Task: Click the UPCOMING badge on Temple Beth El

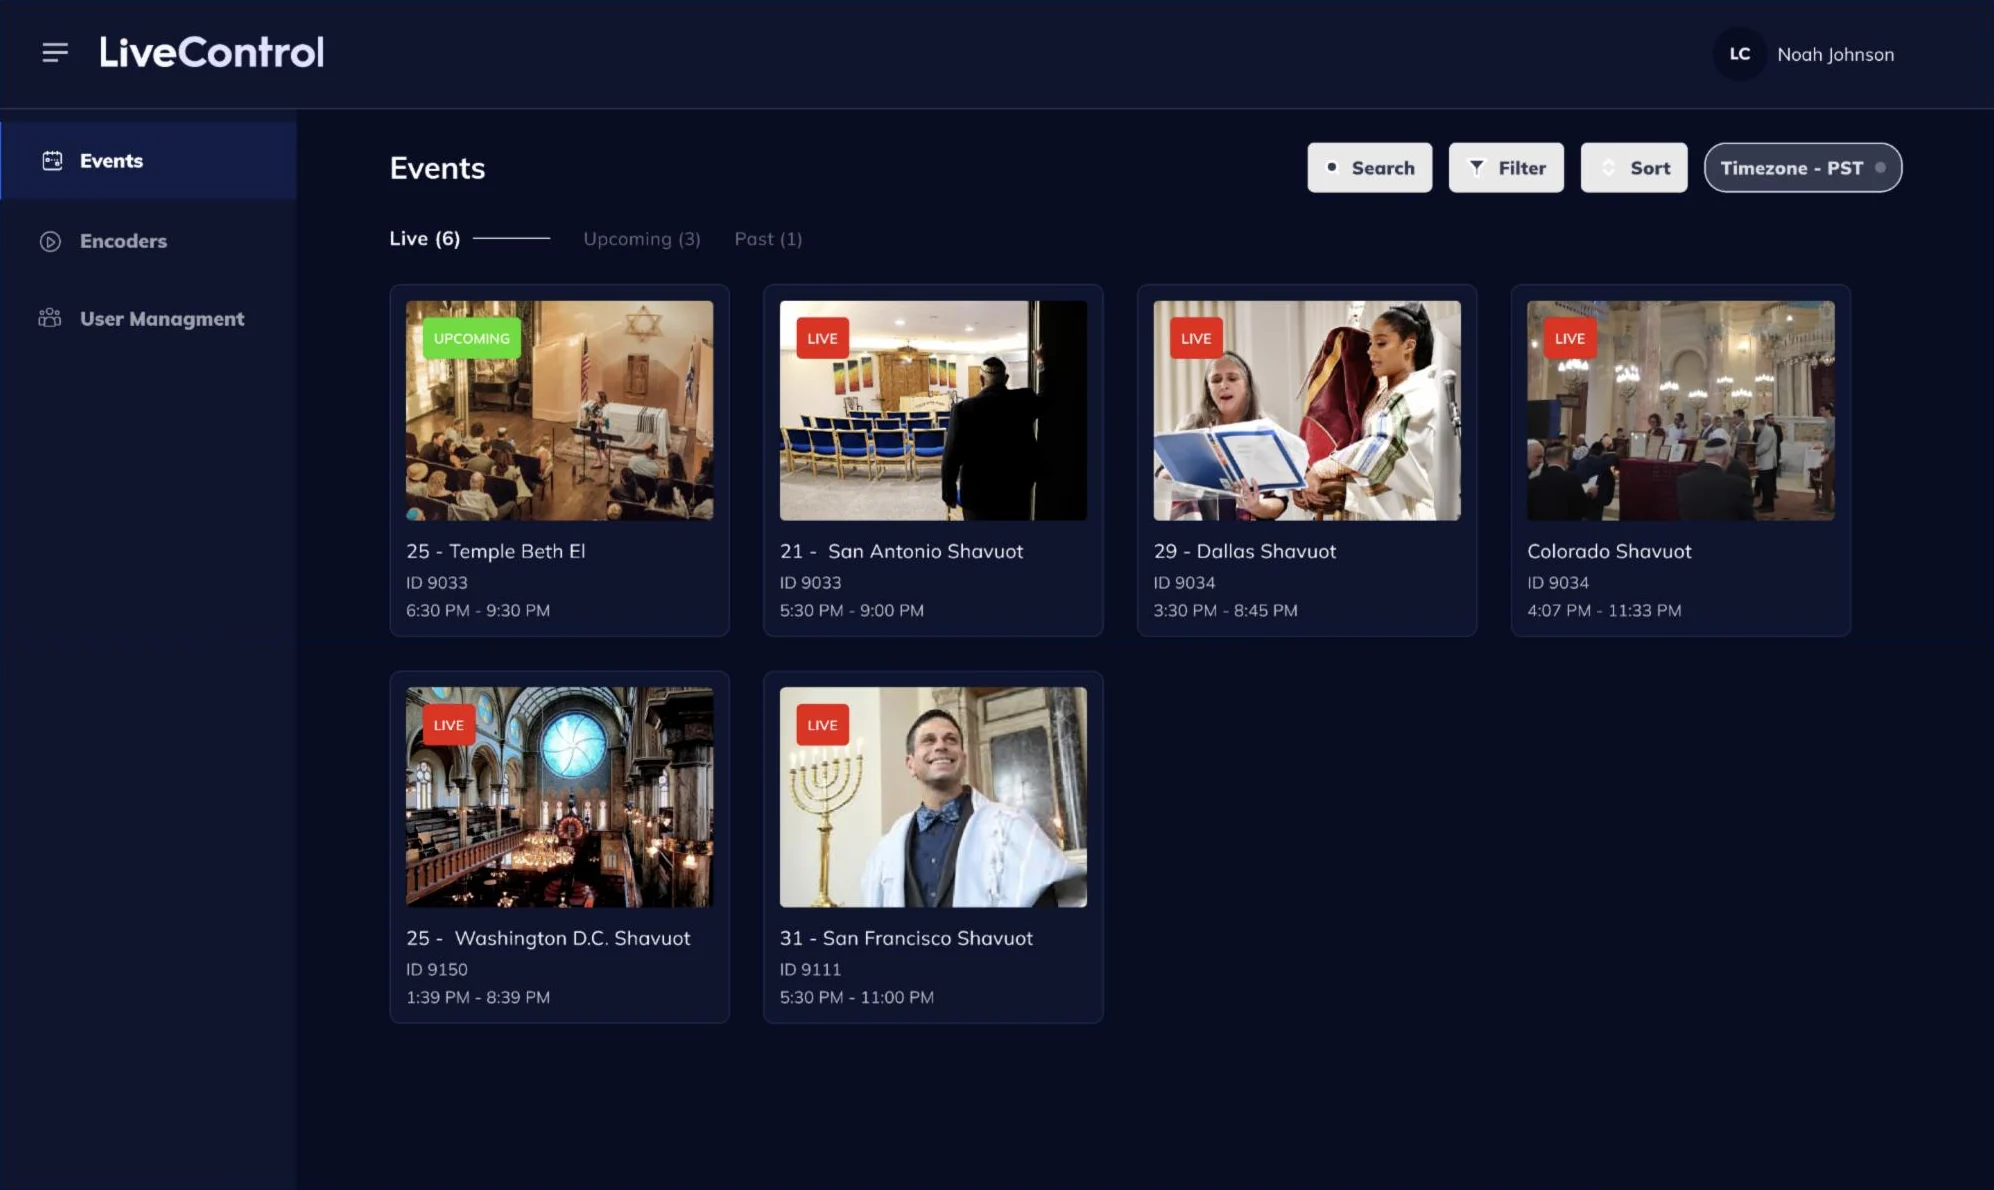Action: tap(471, 338)
